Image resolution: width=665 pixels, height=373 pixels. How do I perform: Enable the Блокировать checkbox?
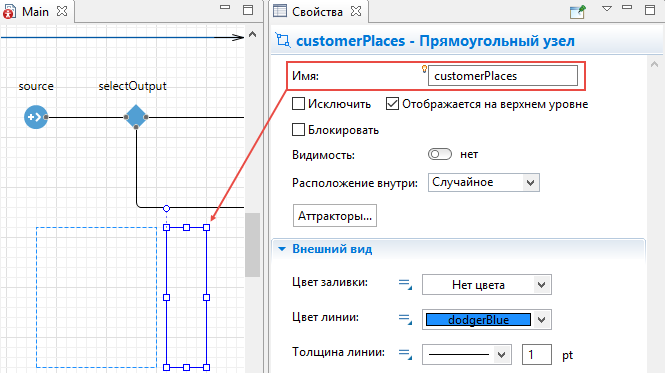[x=298, y=129]
